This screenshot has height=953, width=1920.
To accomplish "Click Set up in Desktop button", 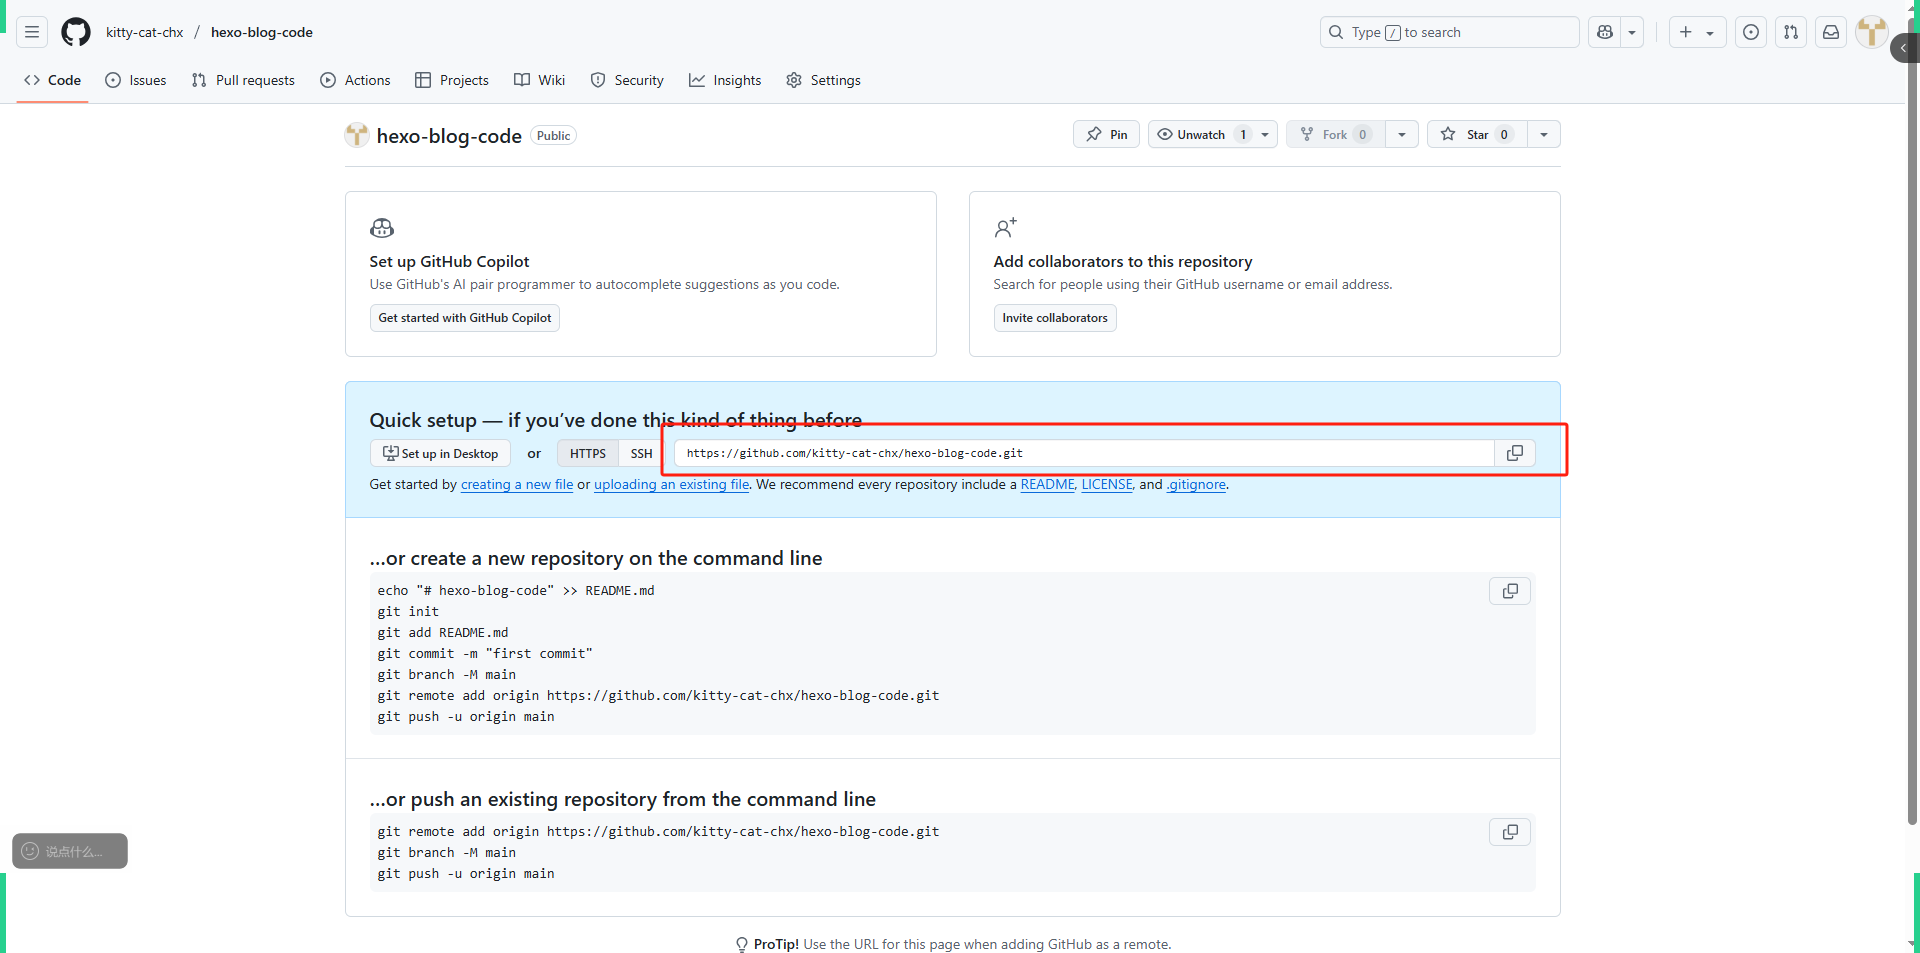I will tap(440, 453).
